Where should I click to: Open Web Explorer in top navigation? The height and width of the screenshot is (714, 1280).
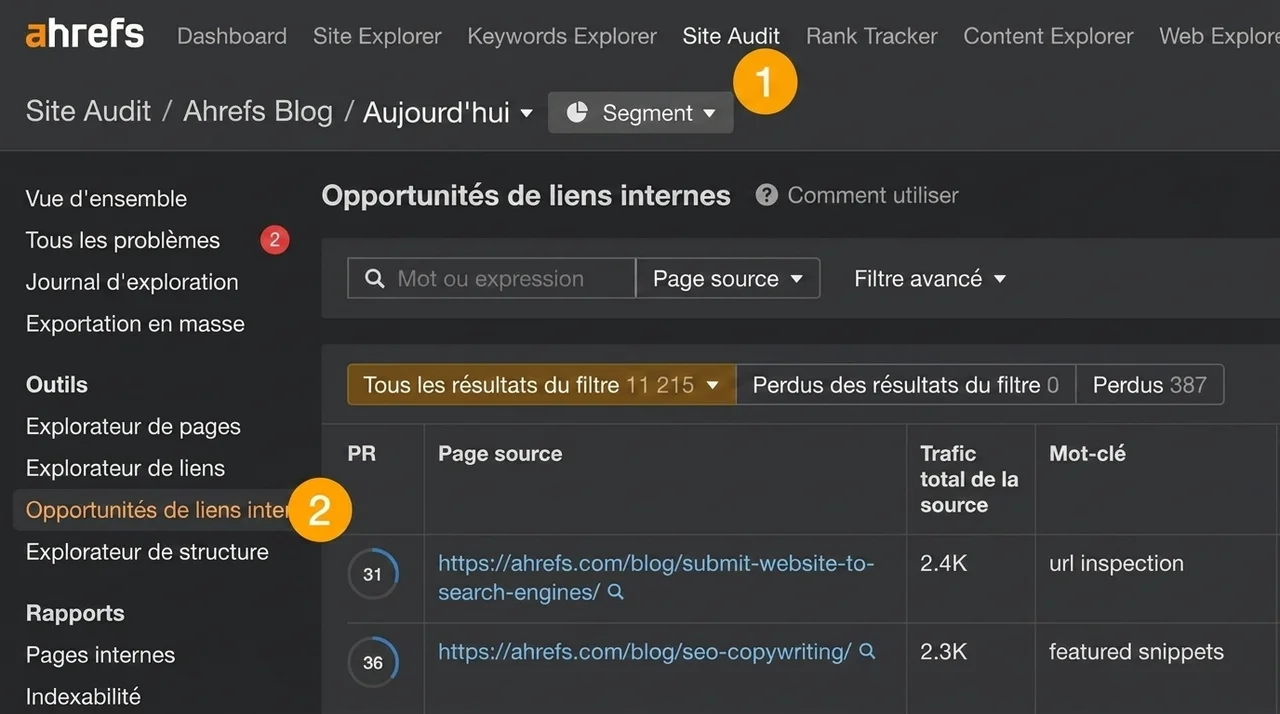1219,36
